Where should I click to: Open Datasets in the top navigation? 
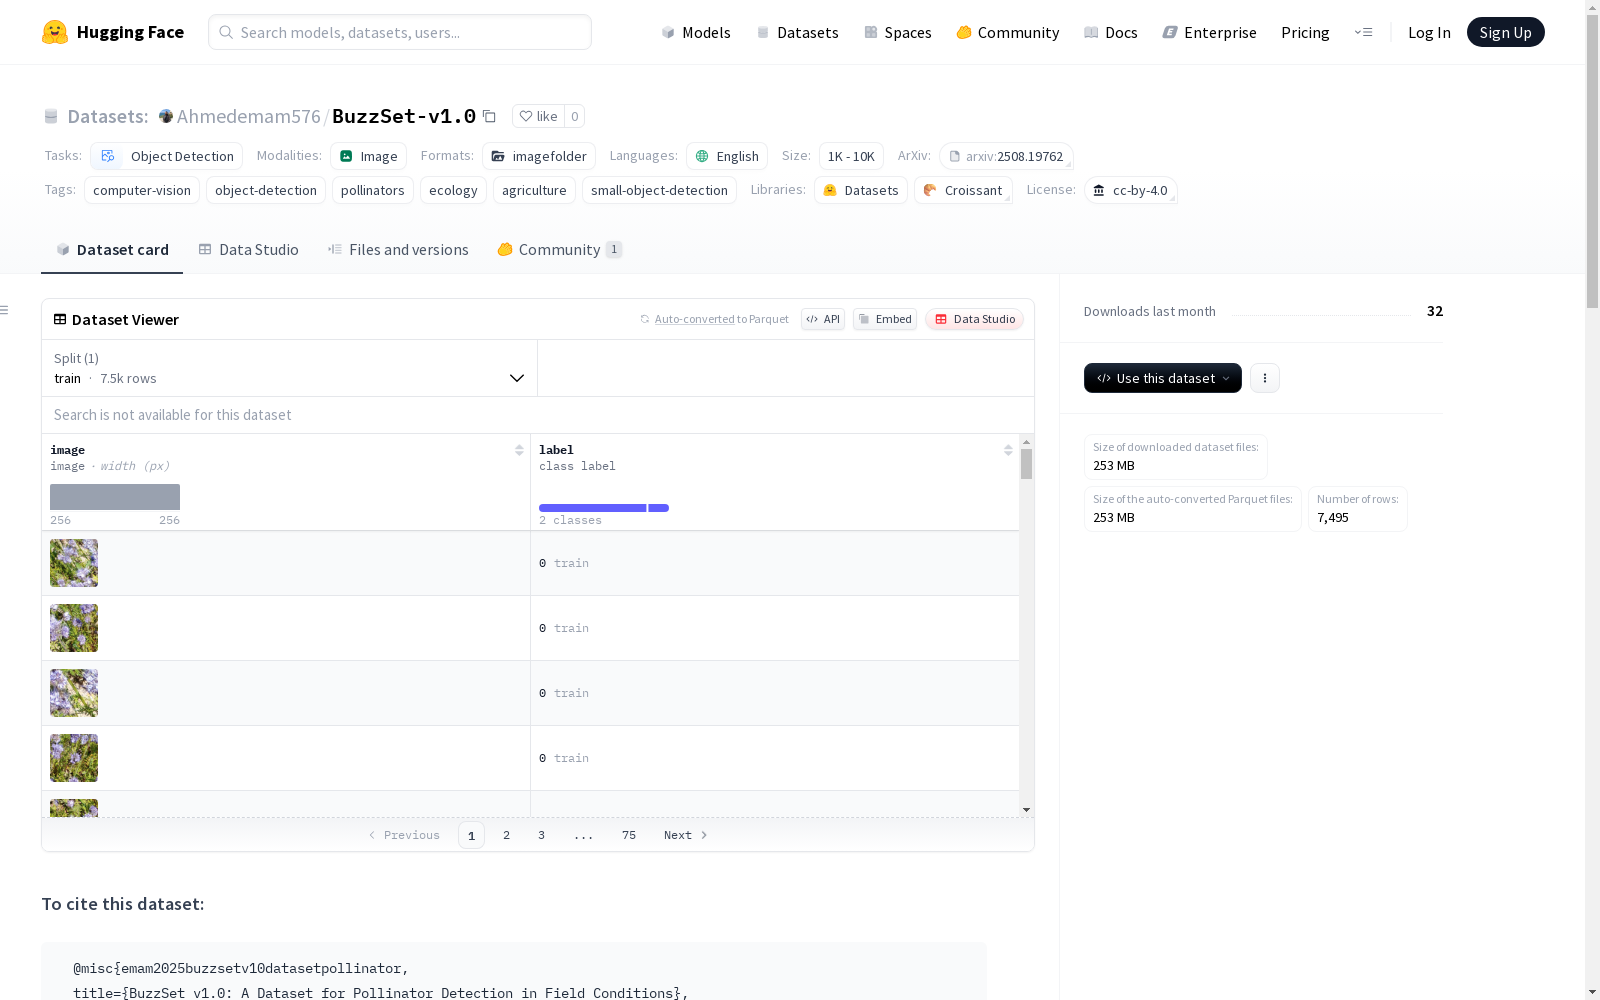(797, 32)
